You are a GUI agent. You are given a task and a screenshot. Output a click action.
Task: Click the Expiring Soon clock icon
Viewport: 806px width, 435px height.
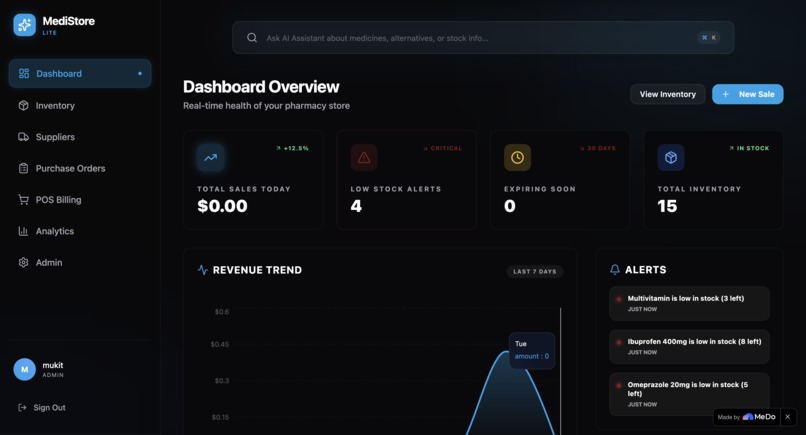[x=517, y=157]
